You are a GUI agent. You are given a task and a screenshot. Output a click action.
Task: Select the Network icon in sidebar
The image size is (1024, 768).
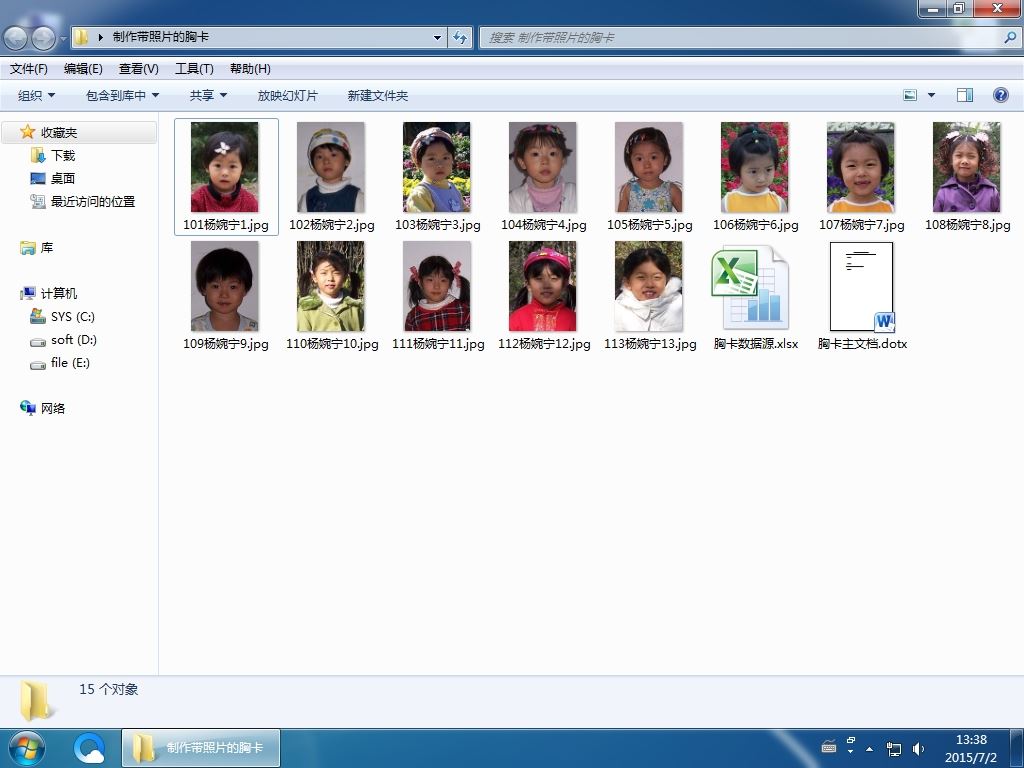pos(27,408)
